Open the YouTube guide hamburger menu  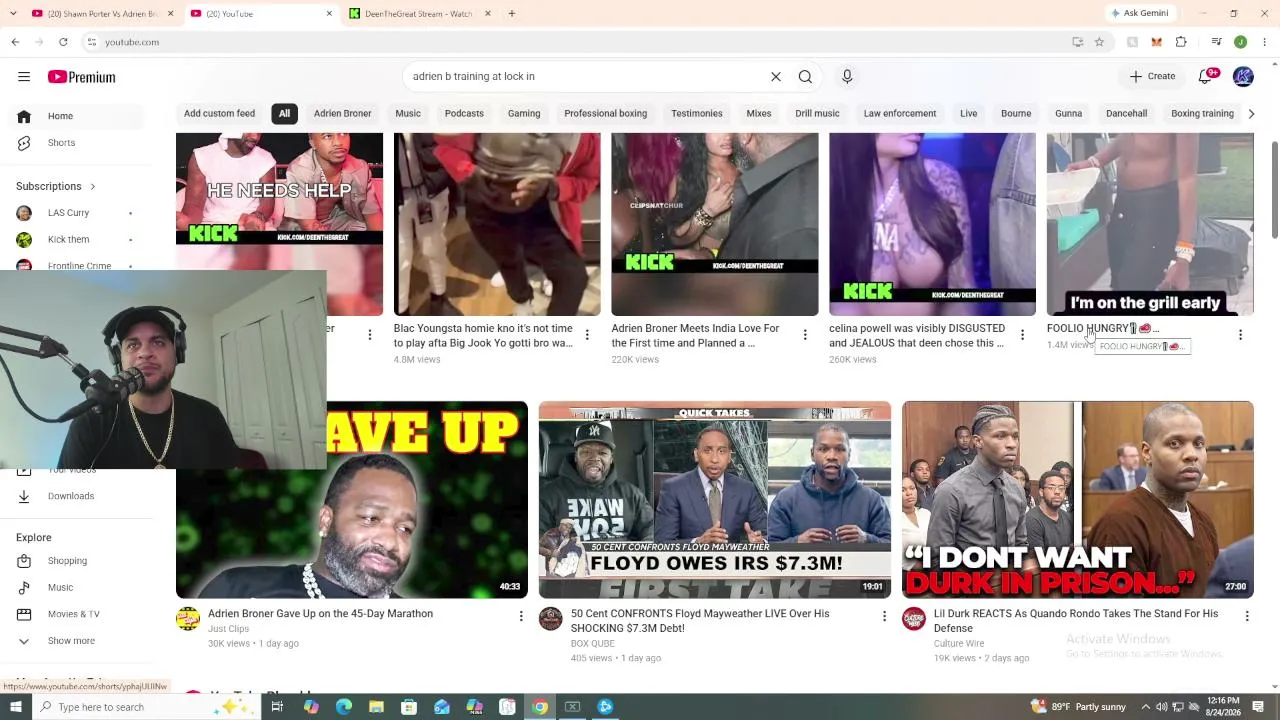[24, 77]
